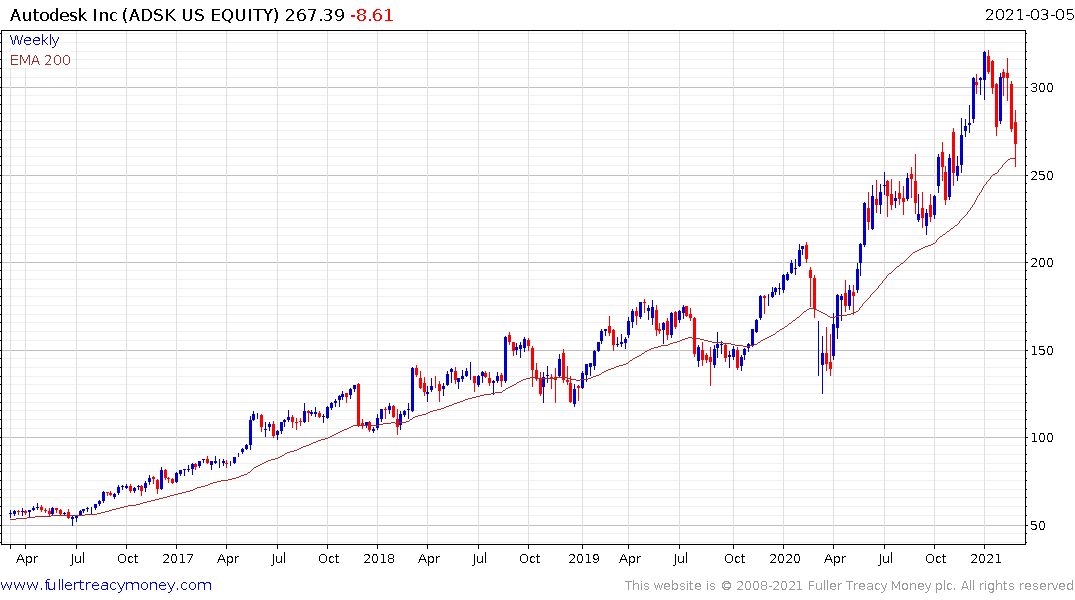The image size is (1075, 600).
Task: Click the chart date 2021-03-05
Action: tap(1029, 15)
